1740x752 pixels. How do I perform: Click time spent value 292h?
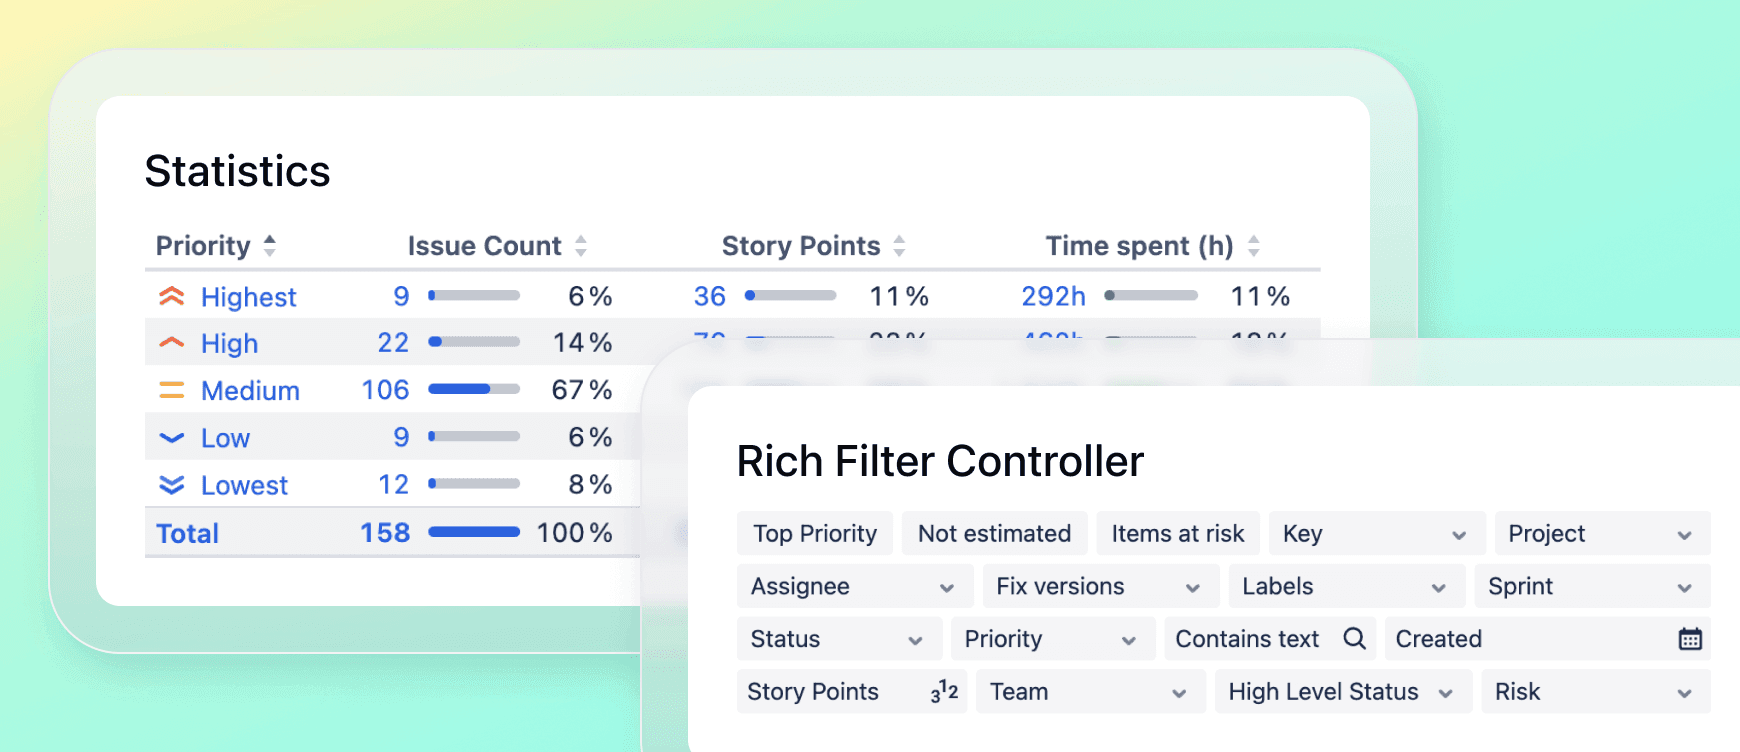[1053, 296]
